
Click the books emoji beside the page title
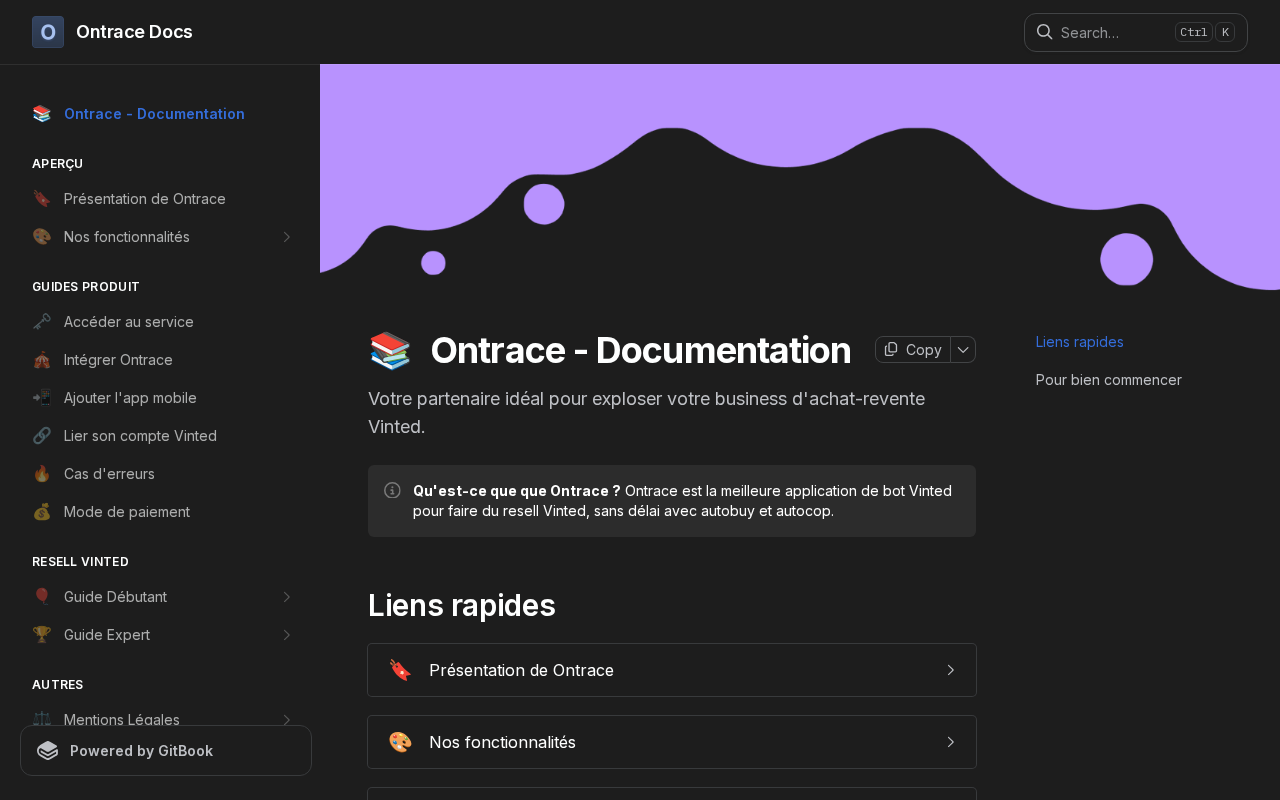[390, 351]
